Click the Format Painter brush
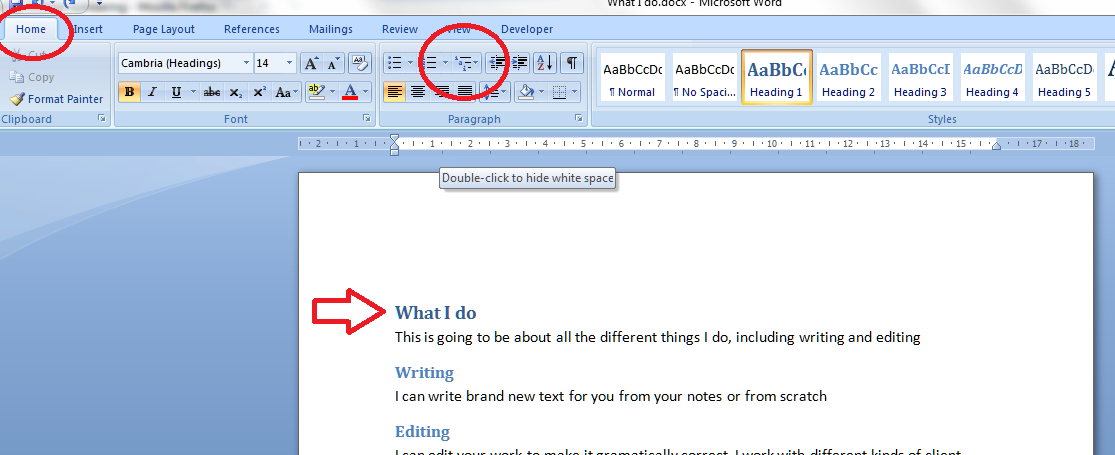The width and height of the screenshot is (1115, 455). [57, 99]
